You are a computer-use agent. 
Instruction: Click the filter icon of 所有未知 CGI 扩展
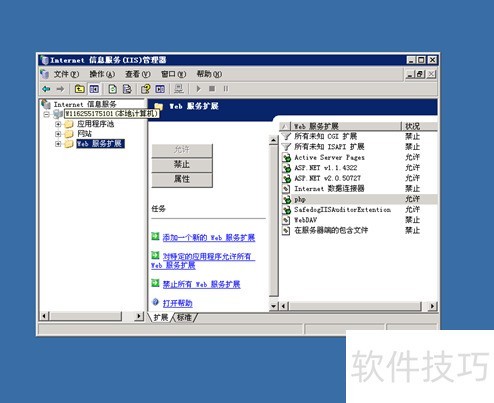(x=286, y=136)
